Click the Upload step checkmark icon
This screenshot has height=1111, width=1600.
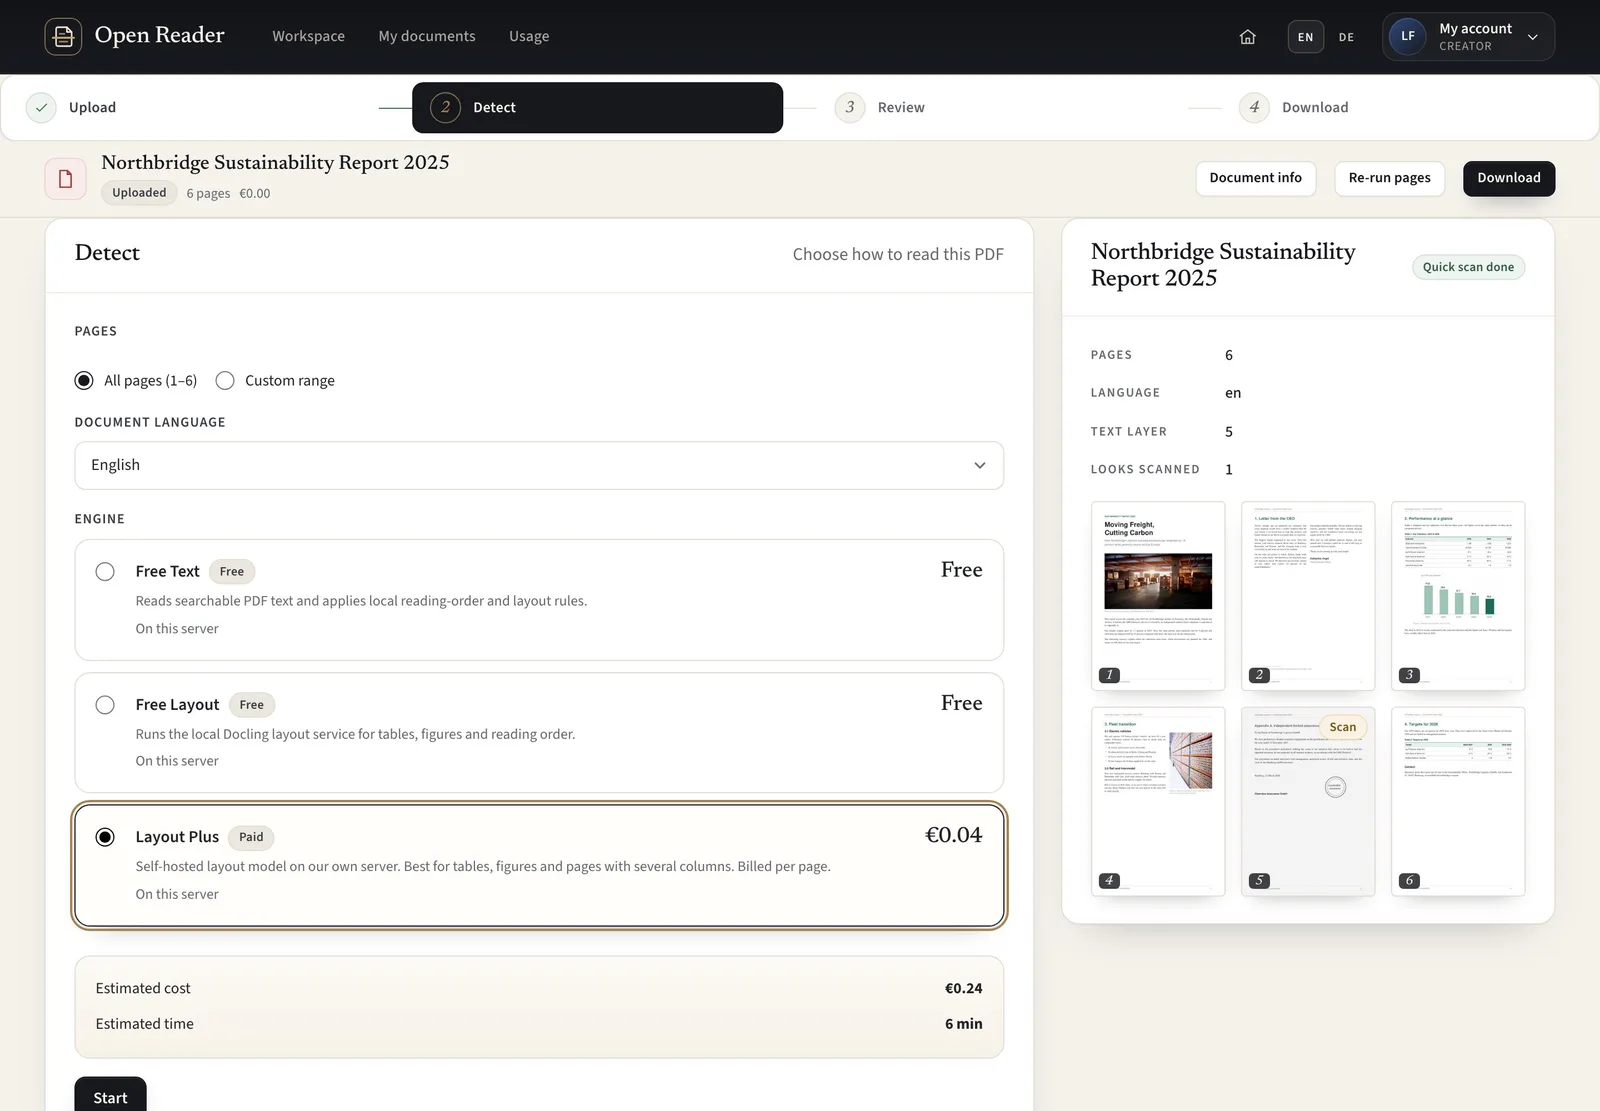(41, 107)
